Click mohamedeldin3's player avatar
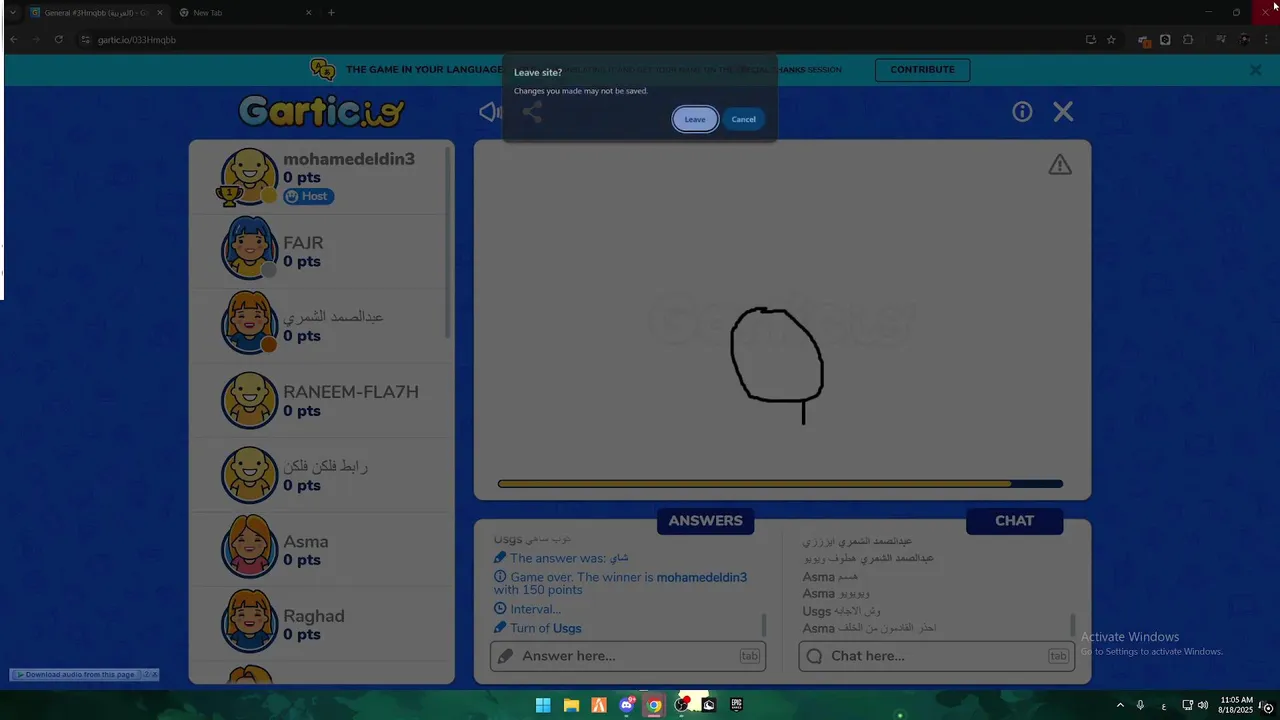Viewport: 1280px width, 720px height. (249, 176)
